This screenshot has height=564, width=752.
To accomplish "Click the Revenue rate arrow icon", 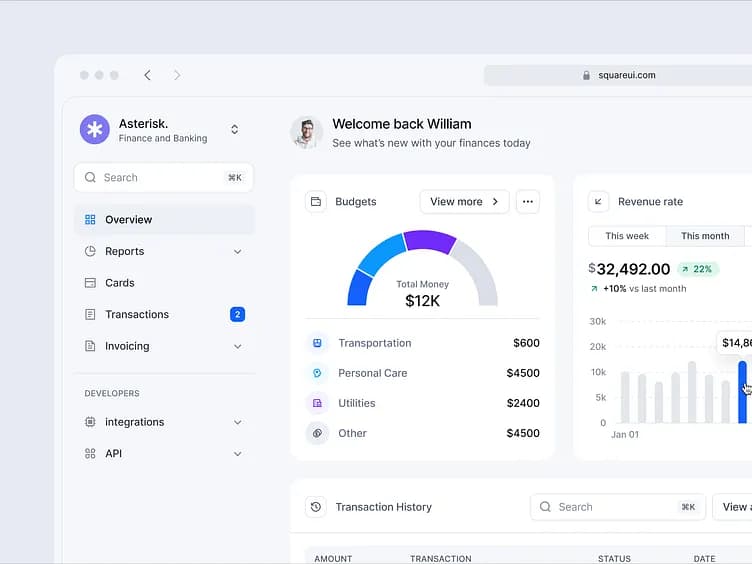I will point(599,201).
